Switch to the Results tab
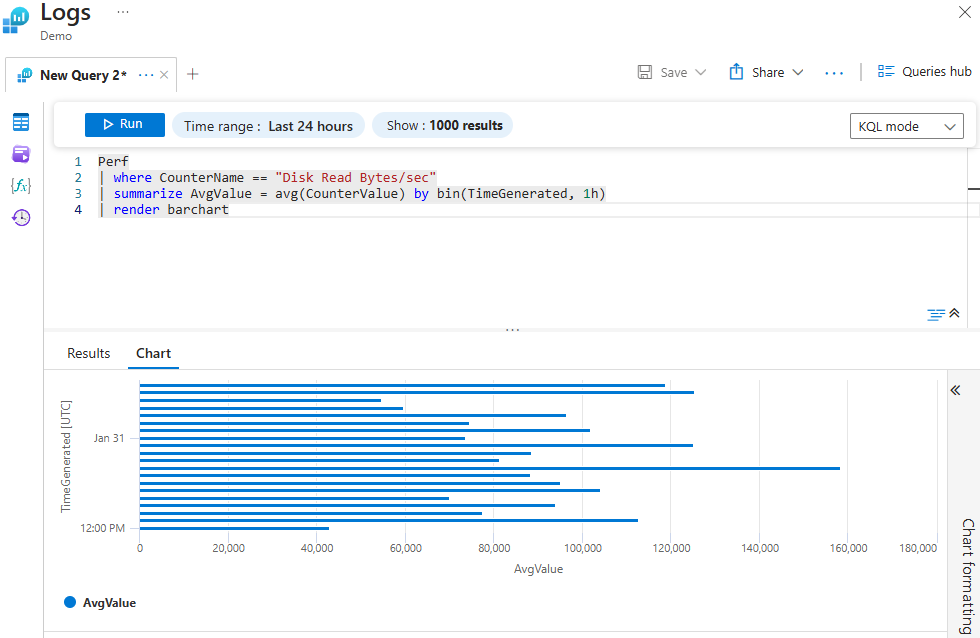Image resolution: width=980 pixels, height=638 pixels. (89, 353)
